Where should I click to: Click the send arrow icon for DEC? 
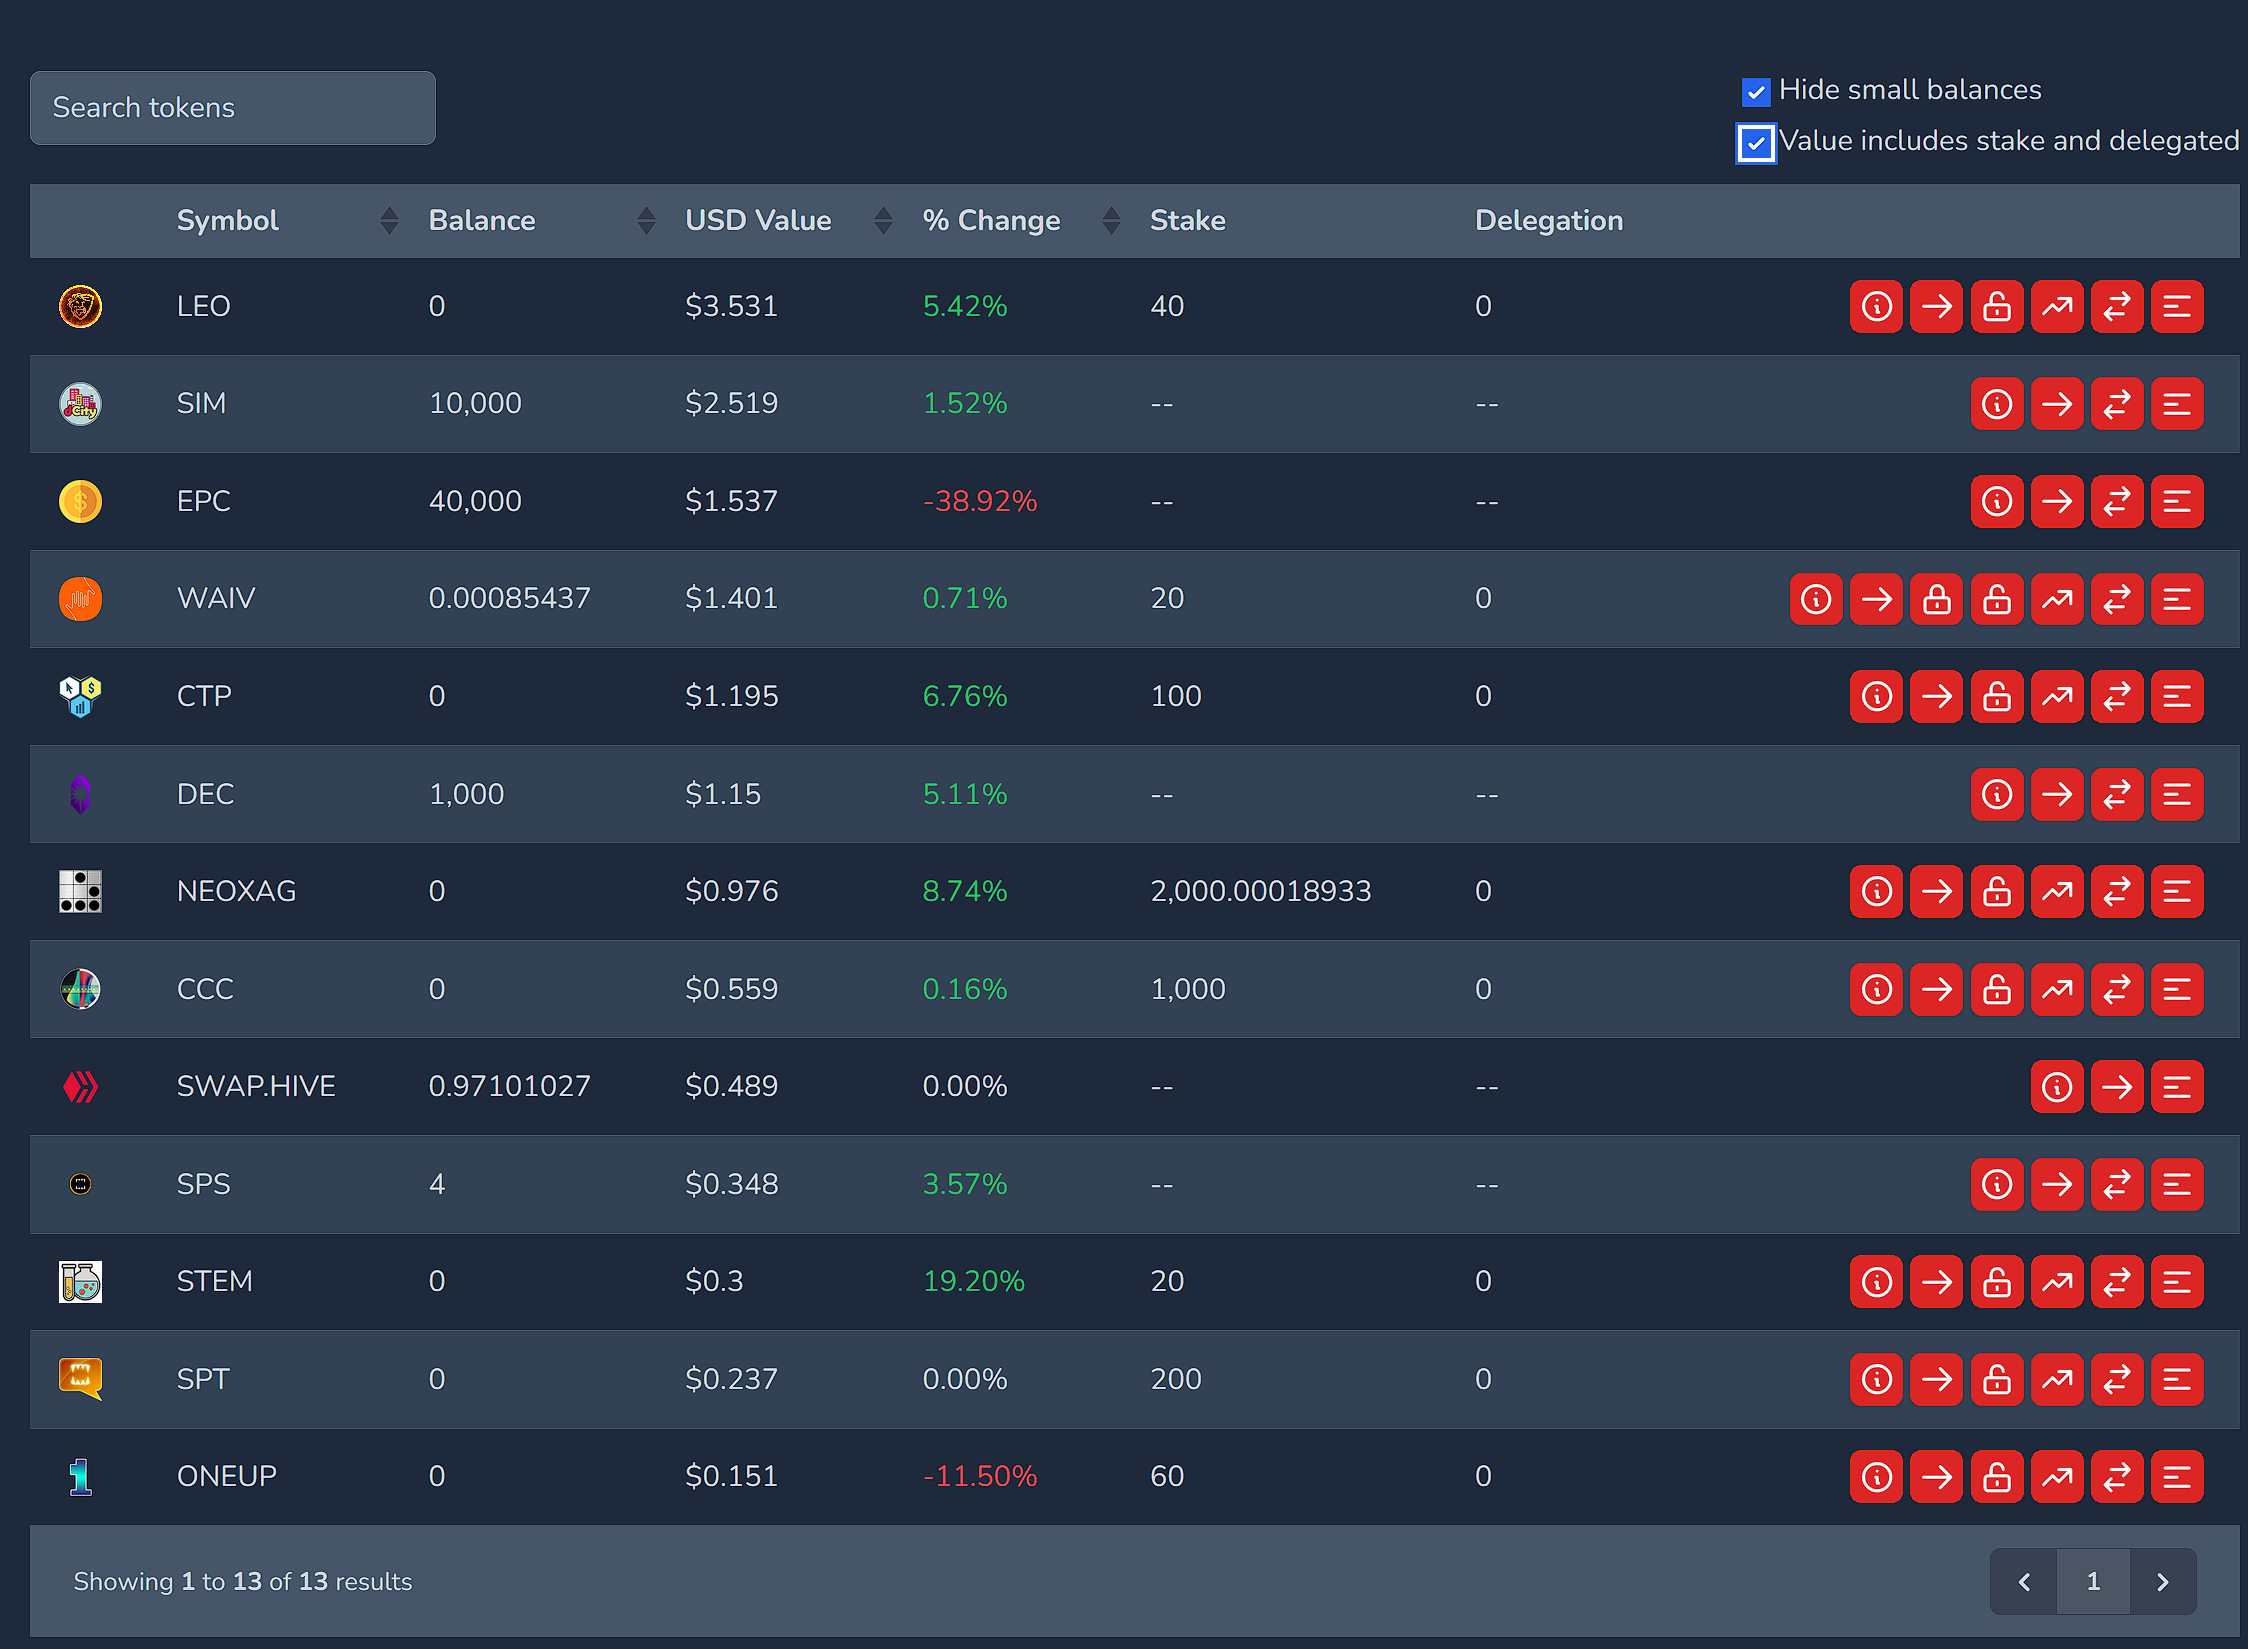2057,794
